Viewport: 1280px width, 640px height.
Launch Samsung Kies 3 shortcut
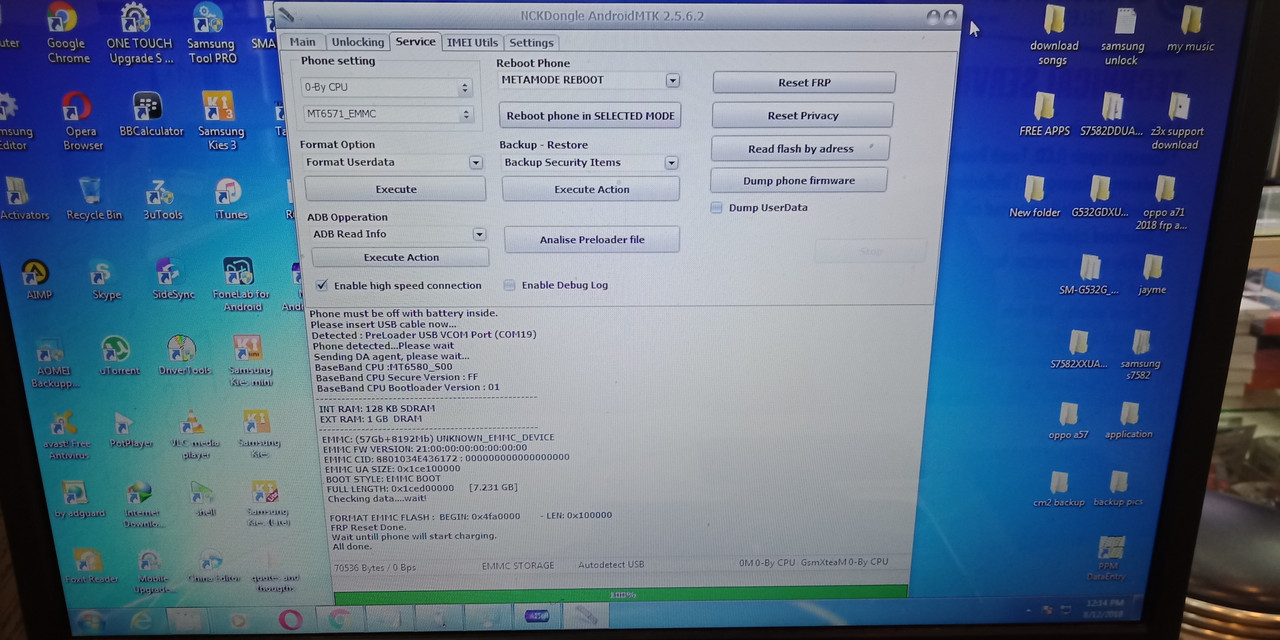pos(220,121)
